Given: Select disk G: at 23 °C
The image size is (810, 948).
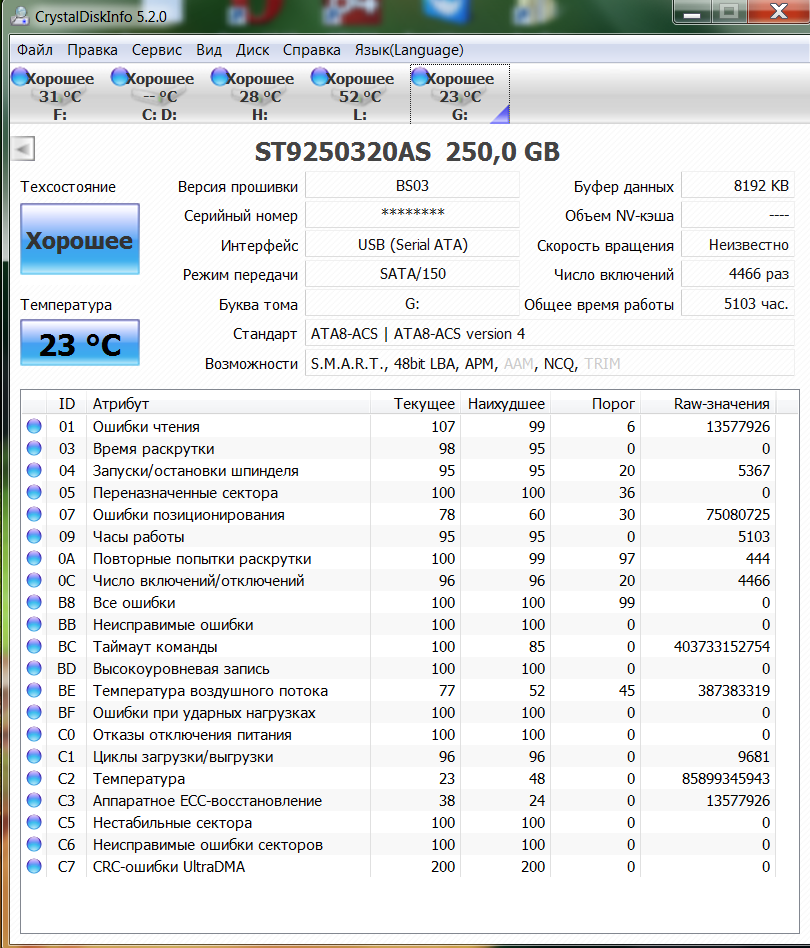Looking at the screenshot, I should coord(460,95).
